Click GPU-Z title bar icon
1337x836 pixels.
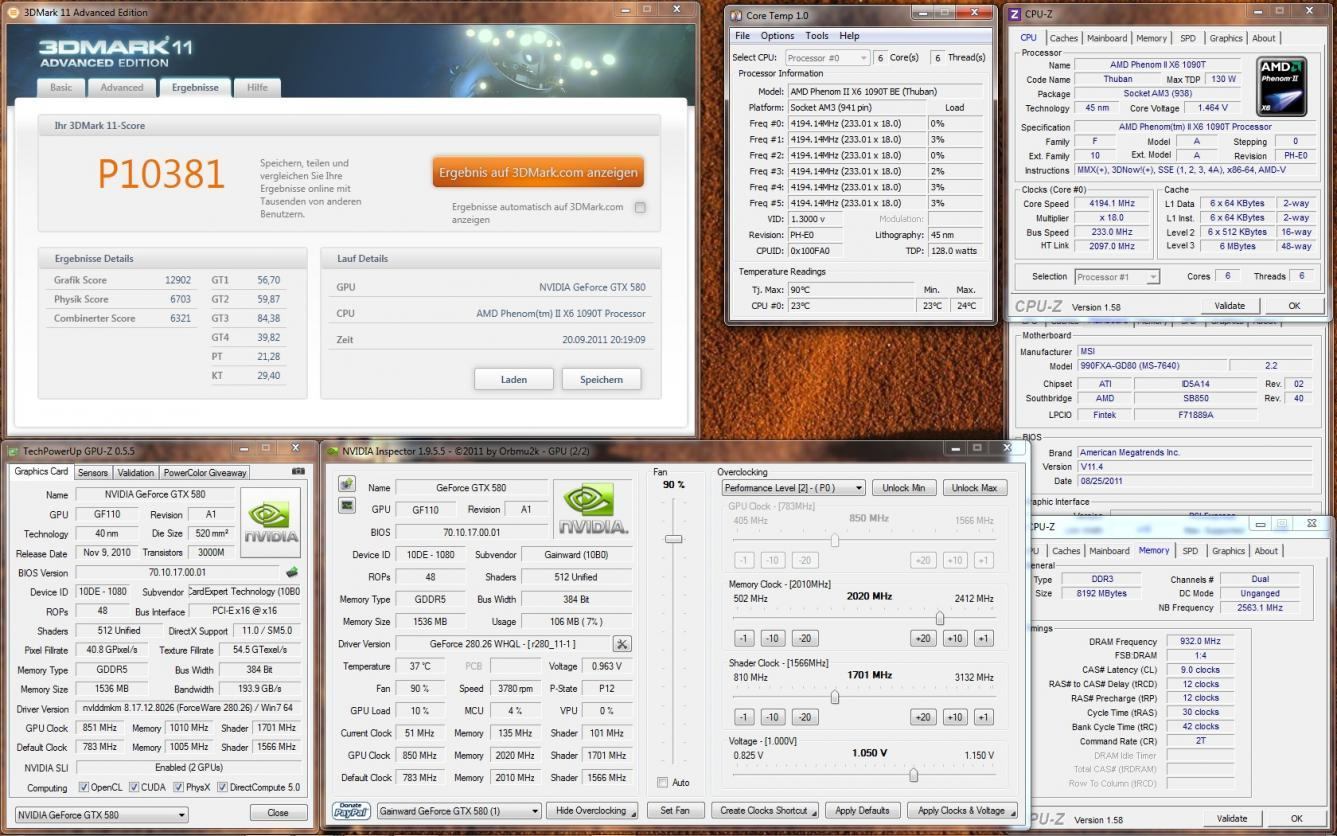13,451
